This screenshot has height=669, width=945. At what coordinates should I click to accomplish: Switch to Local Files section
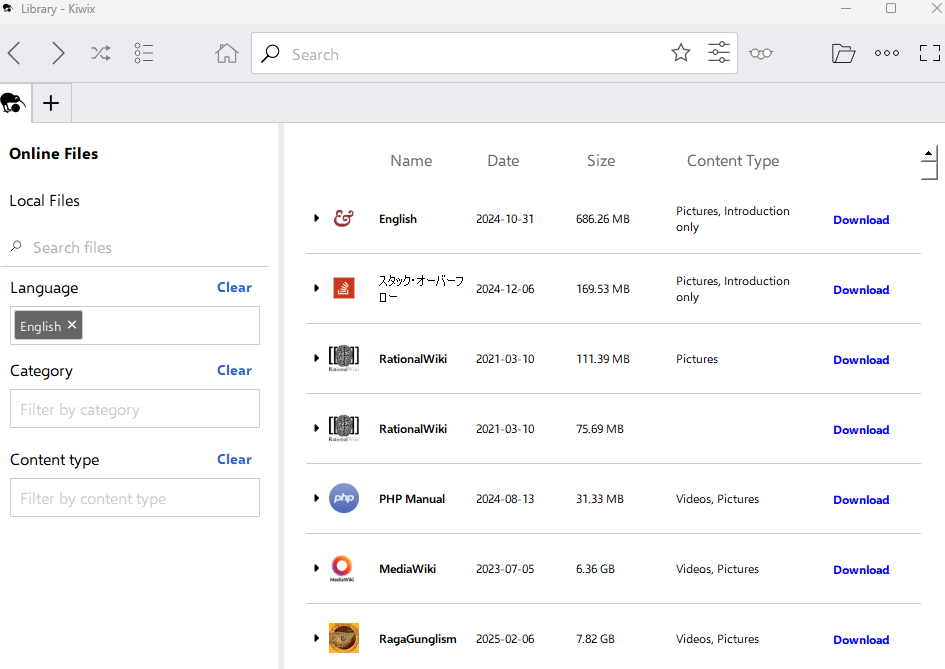coord(44,201)
